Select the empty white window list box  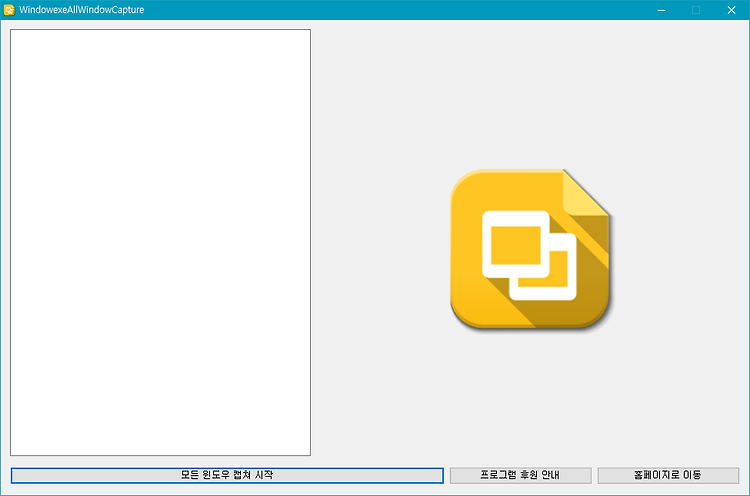pos(161,242)
